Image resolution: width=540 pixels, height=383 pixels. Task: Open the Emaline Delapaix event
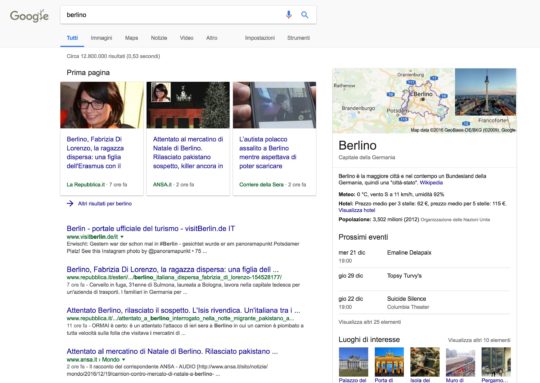409,252
